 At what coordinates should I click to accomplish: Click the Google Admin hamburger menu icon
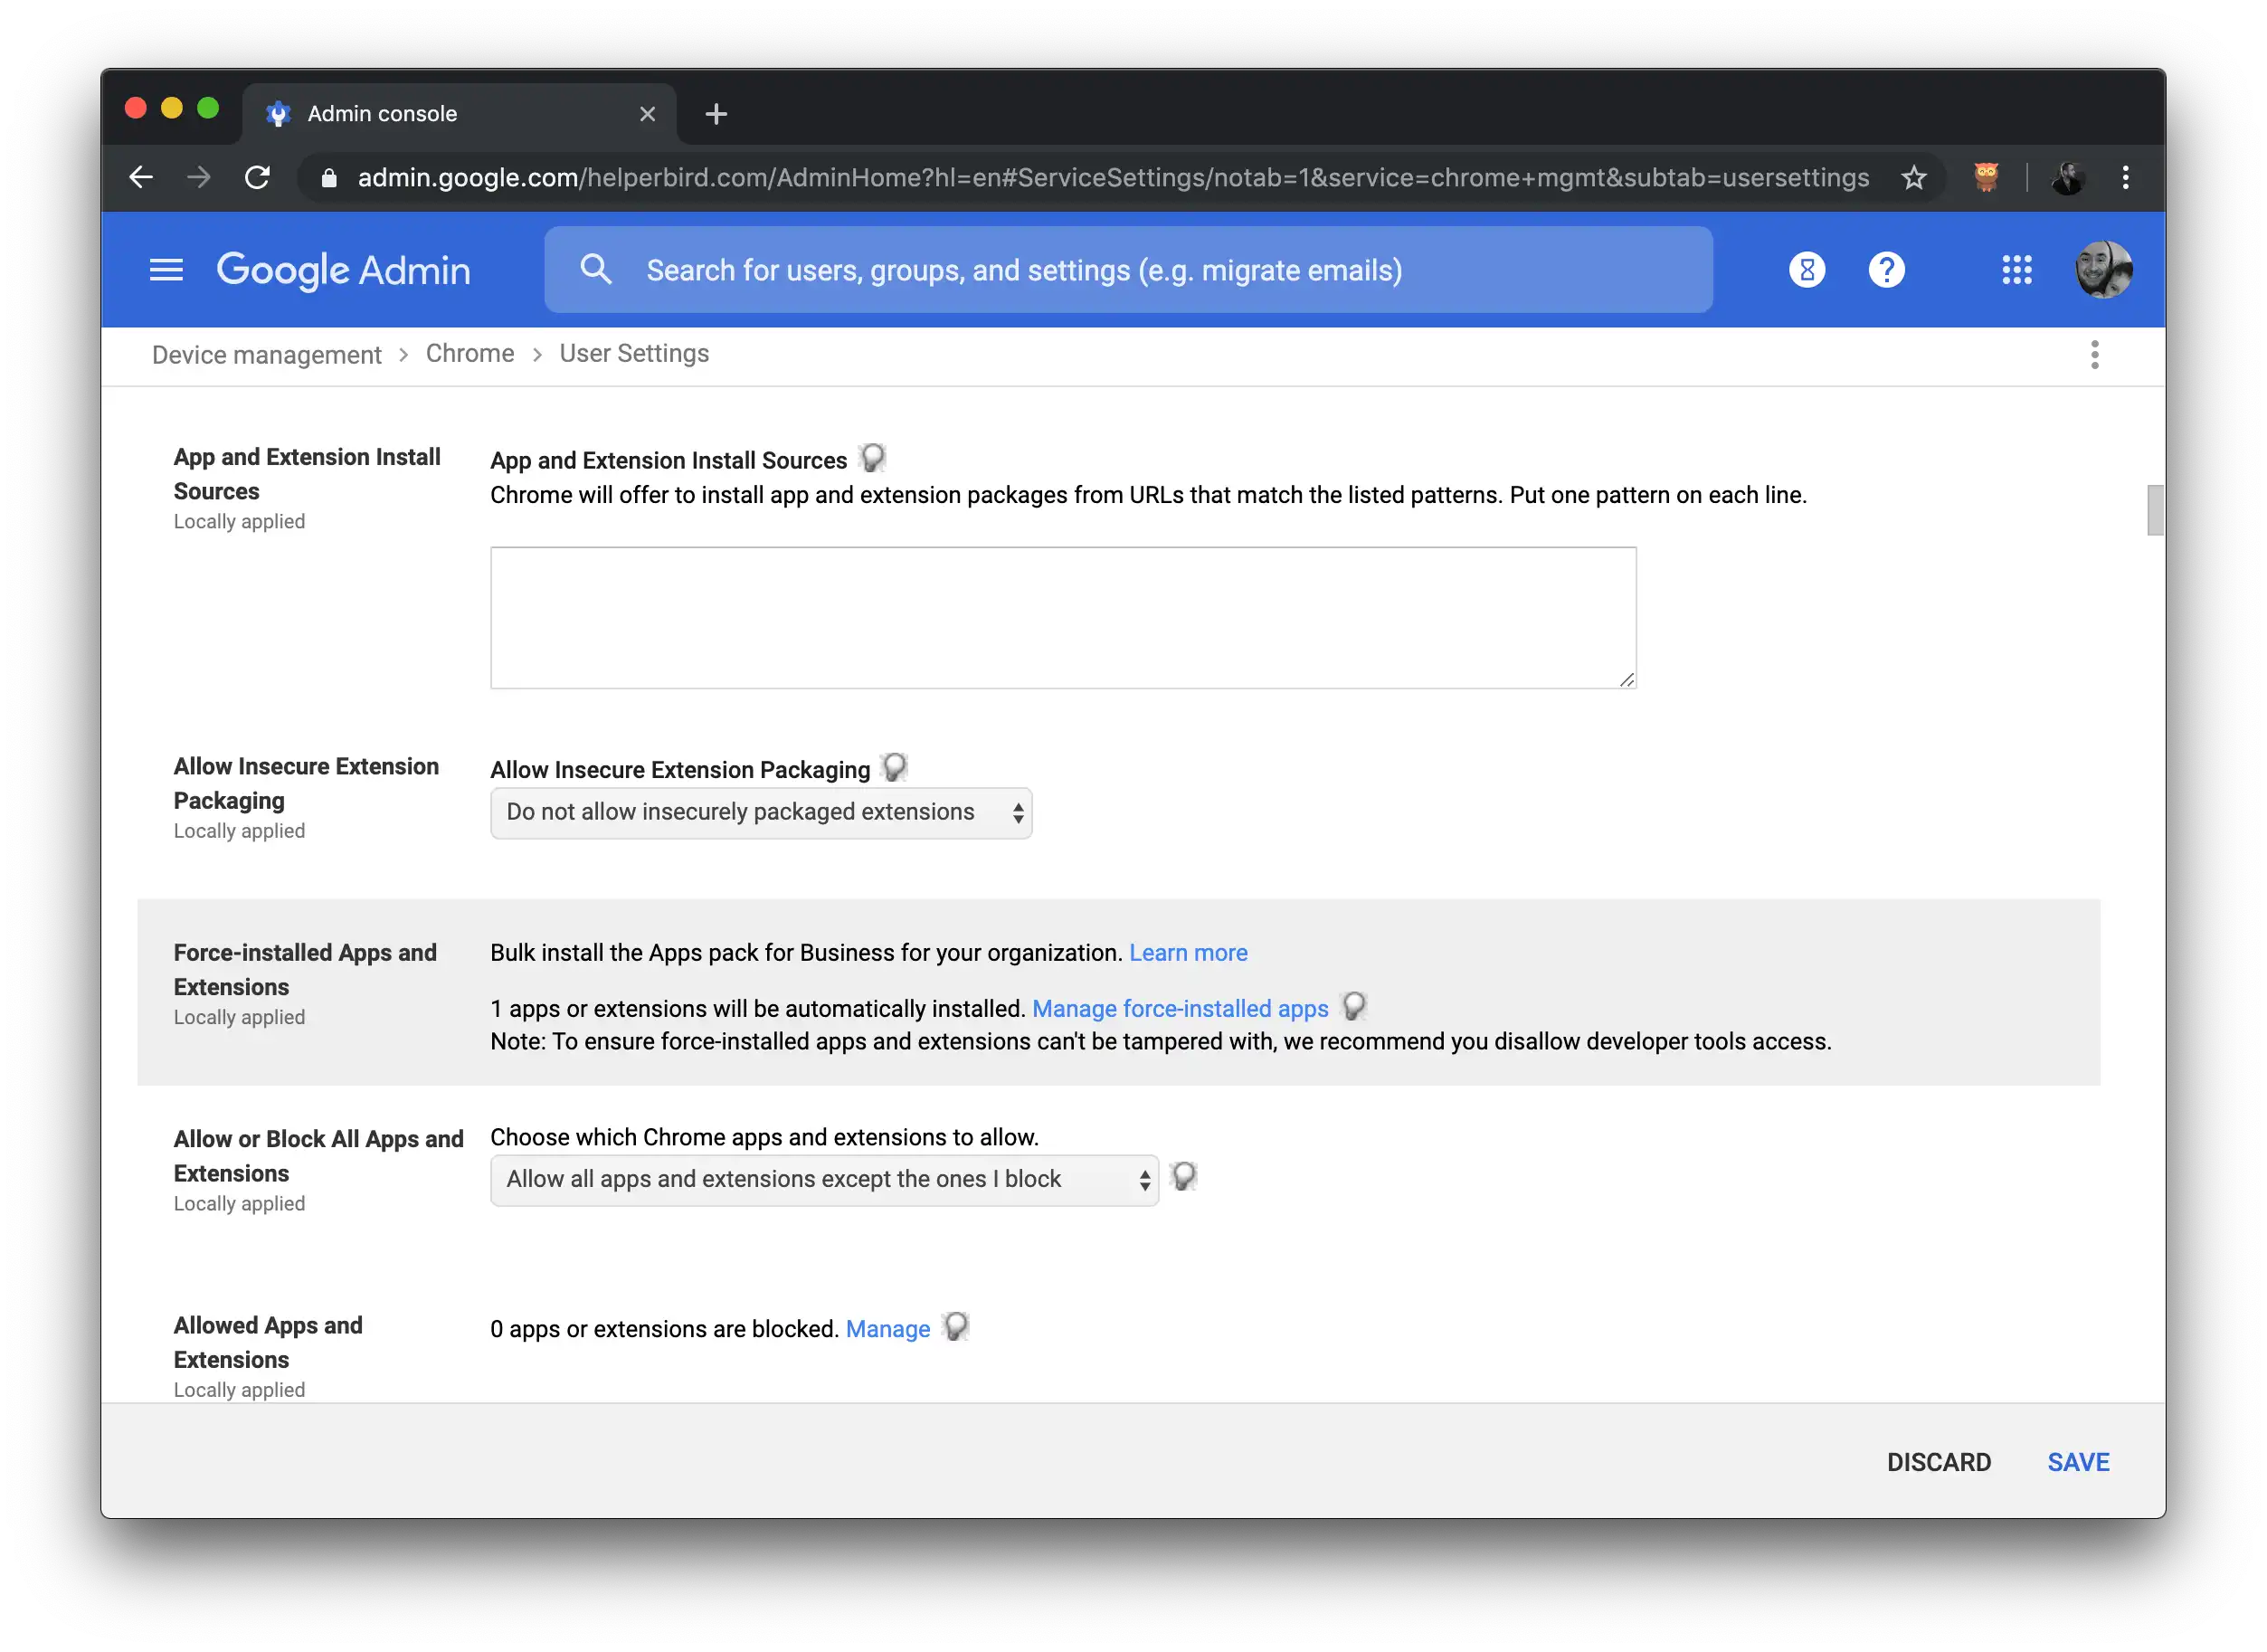(x=164, y=271)
